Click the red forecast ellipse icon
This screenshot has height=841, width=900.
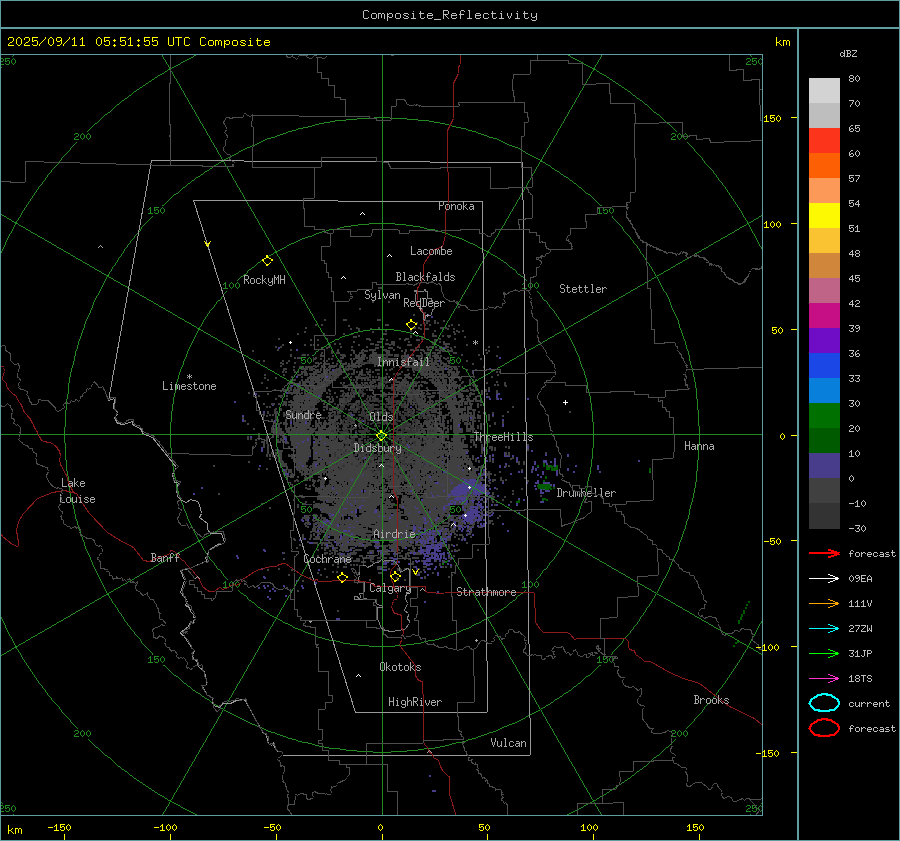click(824, 728)
